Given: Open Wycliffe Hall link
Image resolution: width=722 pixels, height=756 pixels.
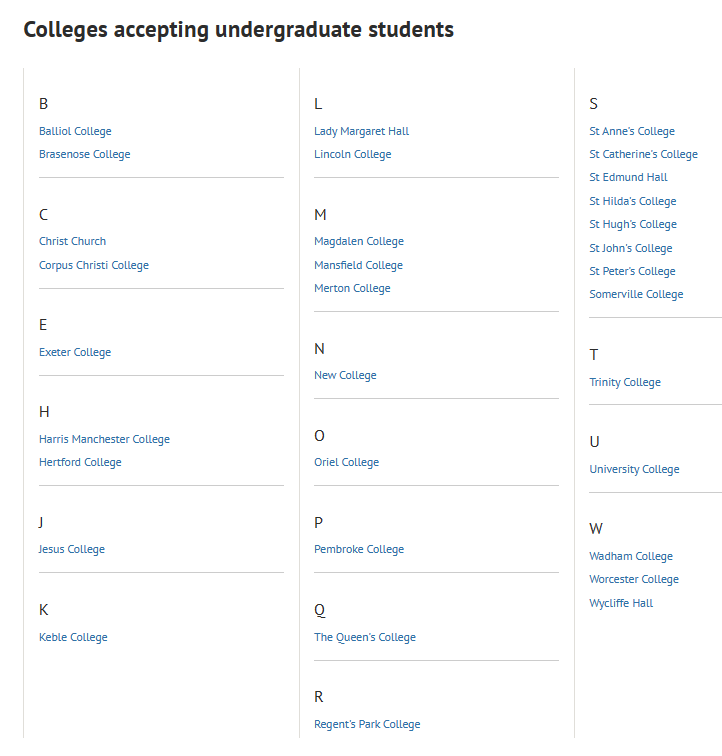Looking at the screenshot, I should (621, 603).
